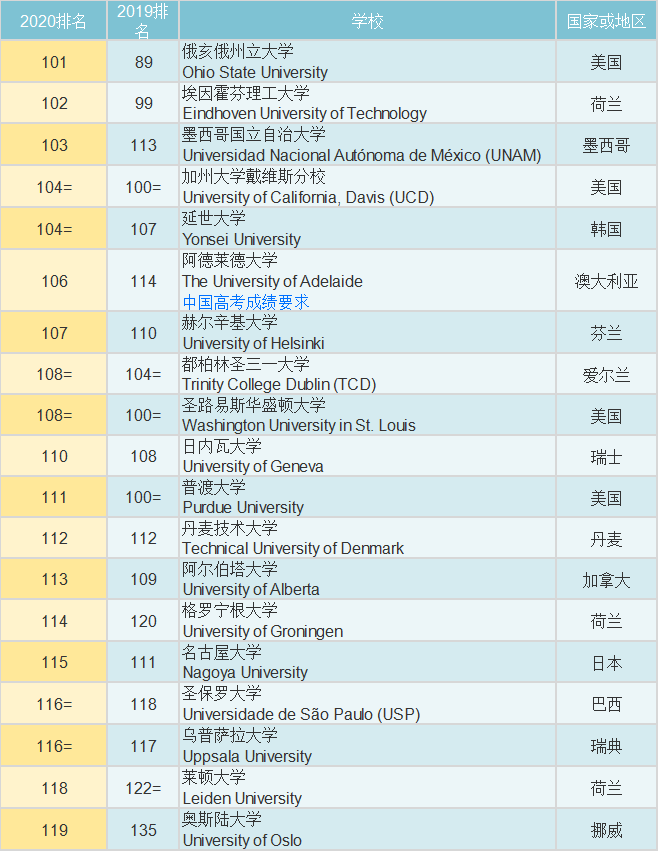Click 2019 rank 120 for Groningen
Viewport: 658px width, 851px height.
point(143,621)
